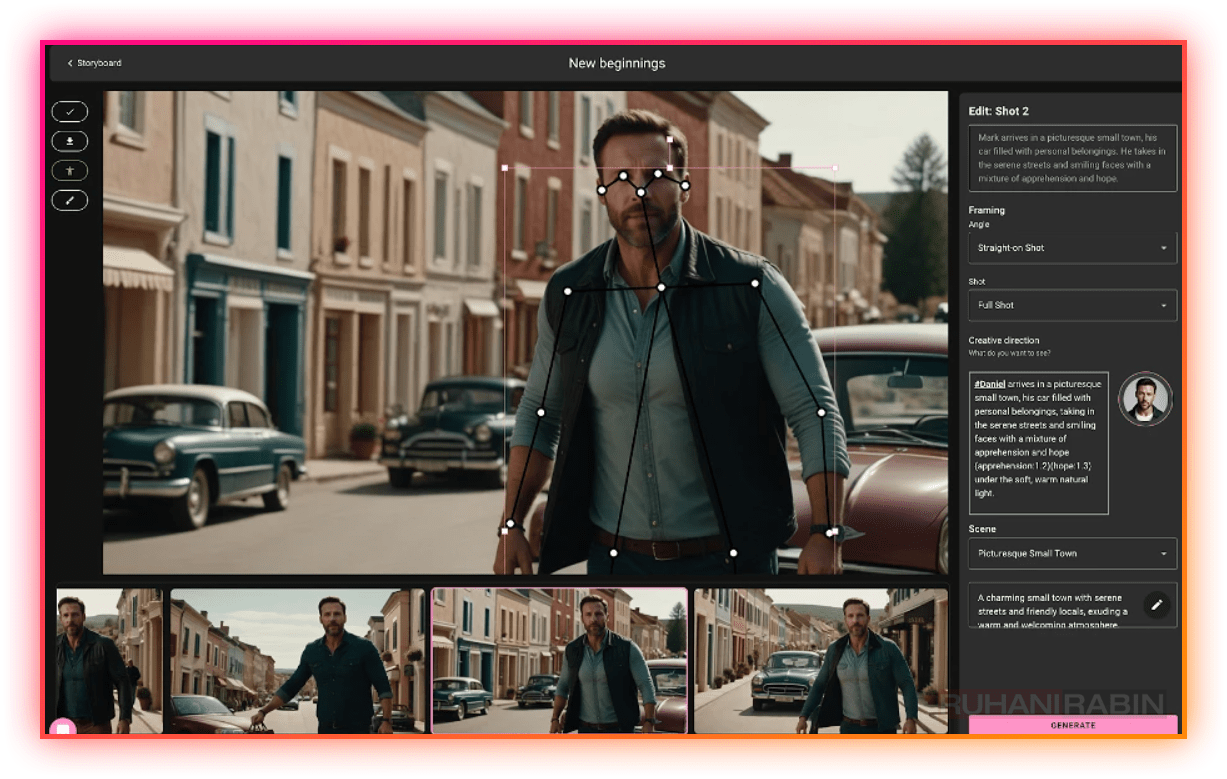
Task: Click the neck joint of the pose skeleton
Action: 661,288
